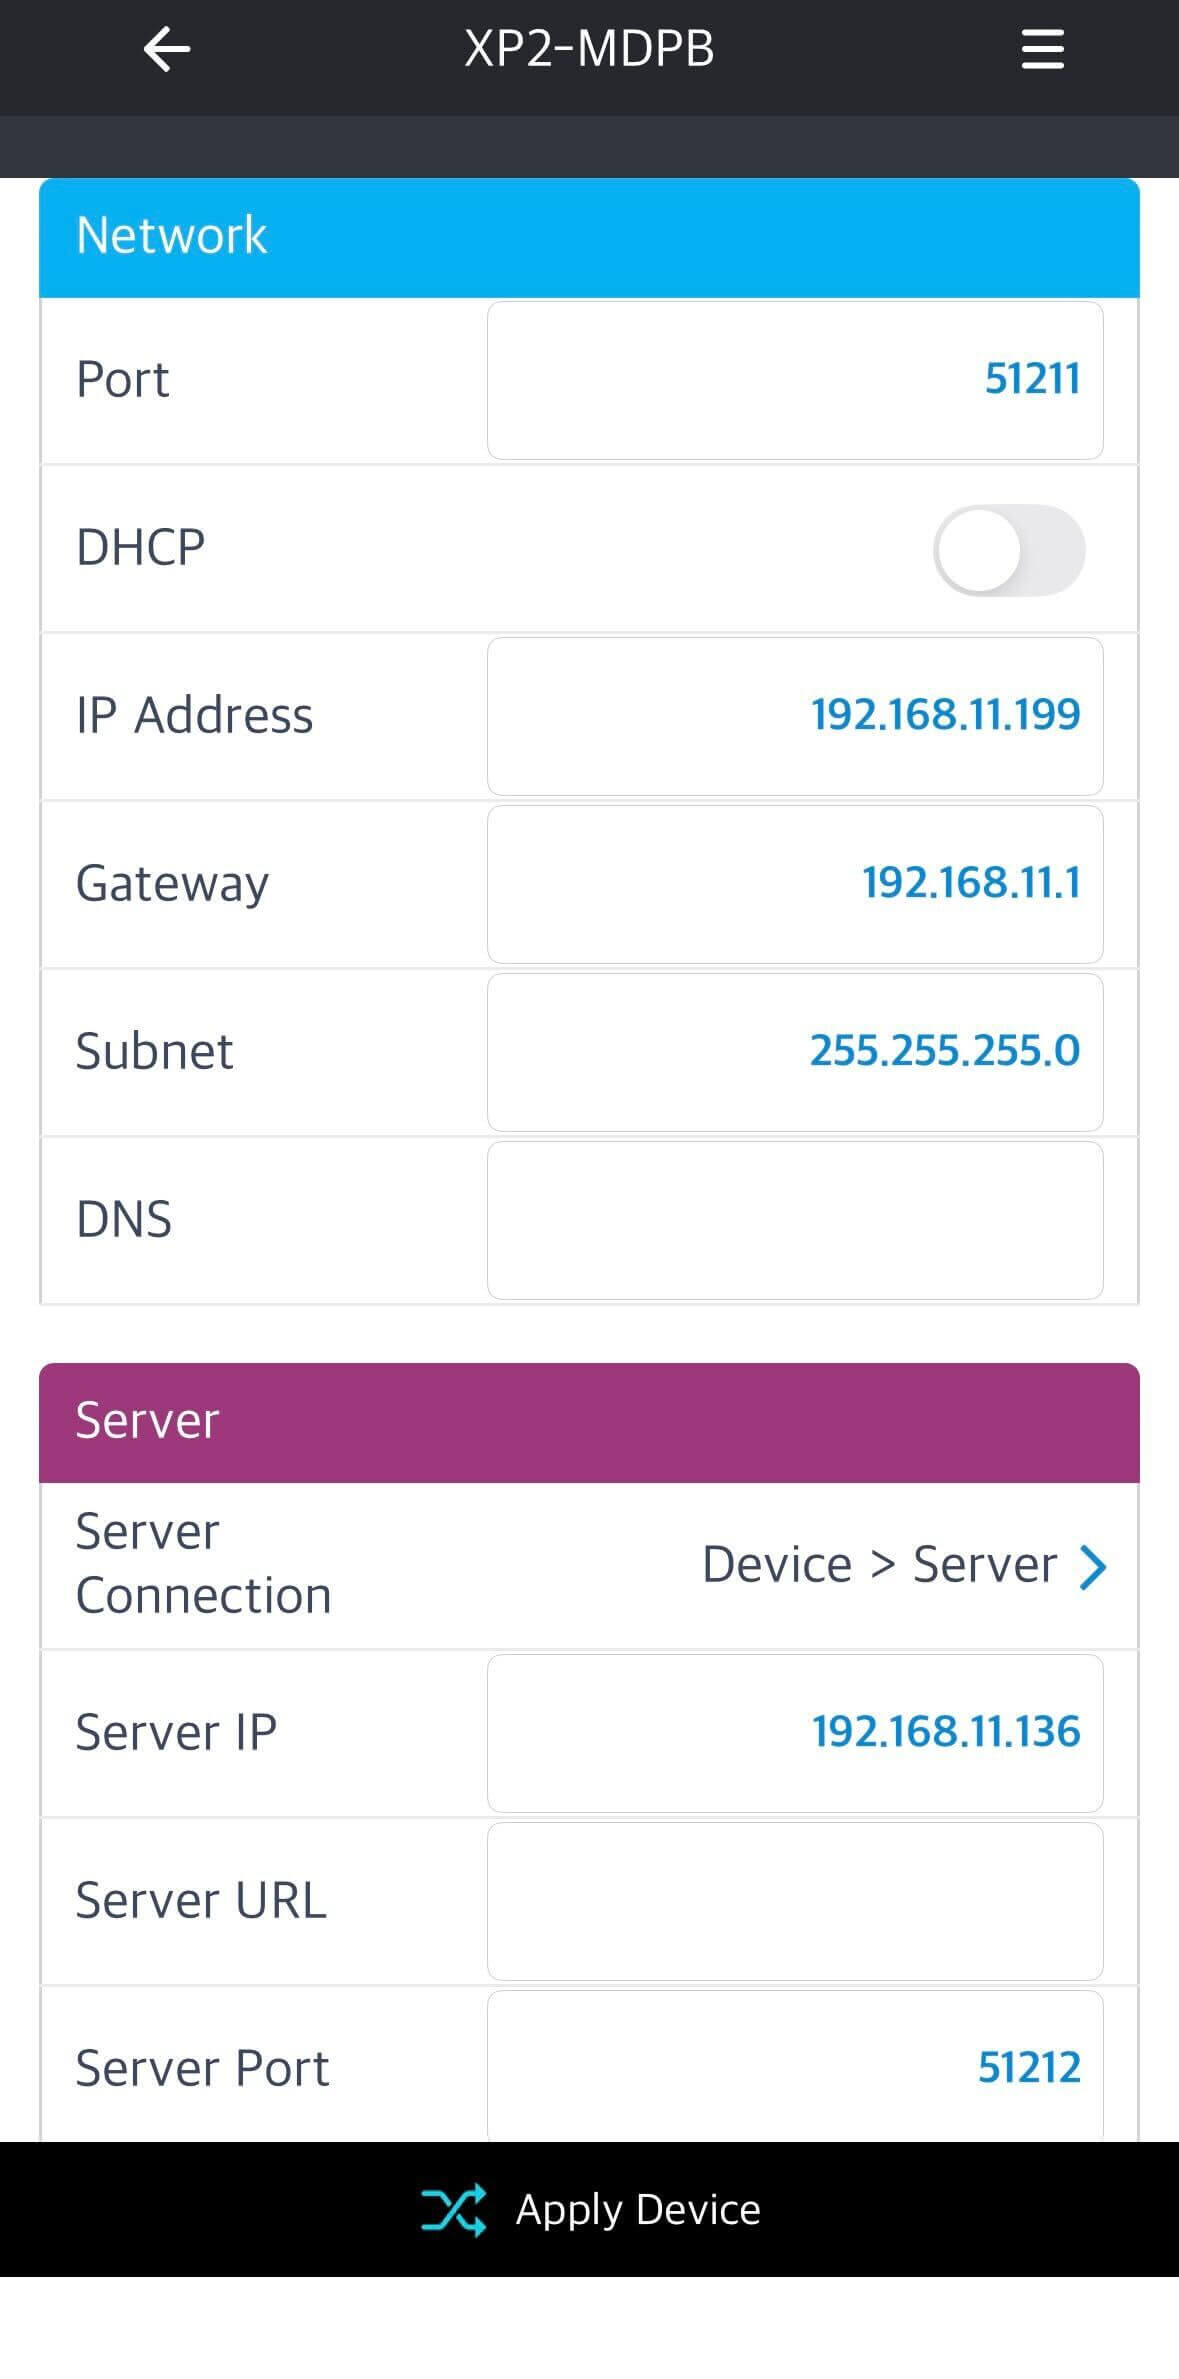Select the Server Port field 51212
This screenshot has width=1179, height=2379.
click(795, 2067)
